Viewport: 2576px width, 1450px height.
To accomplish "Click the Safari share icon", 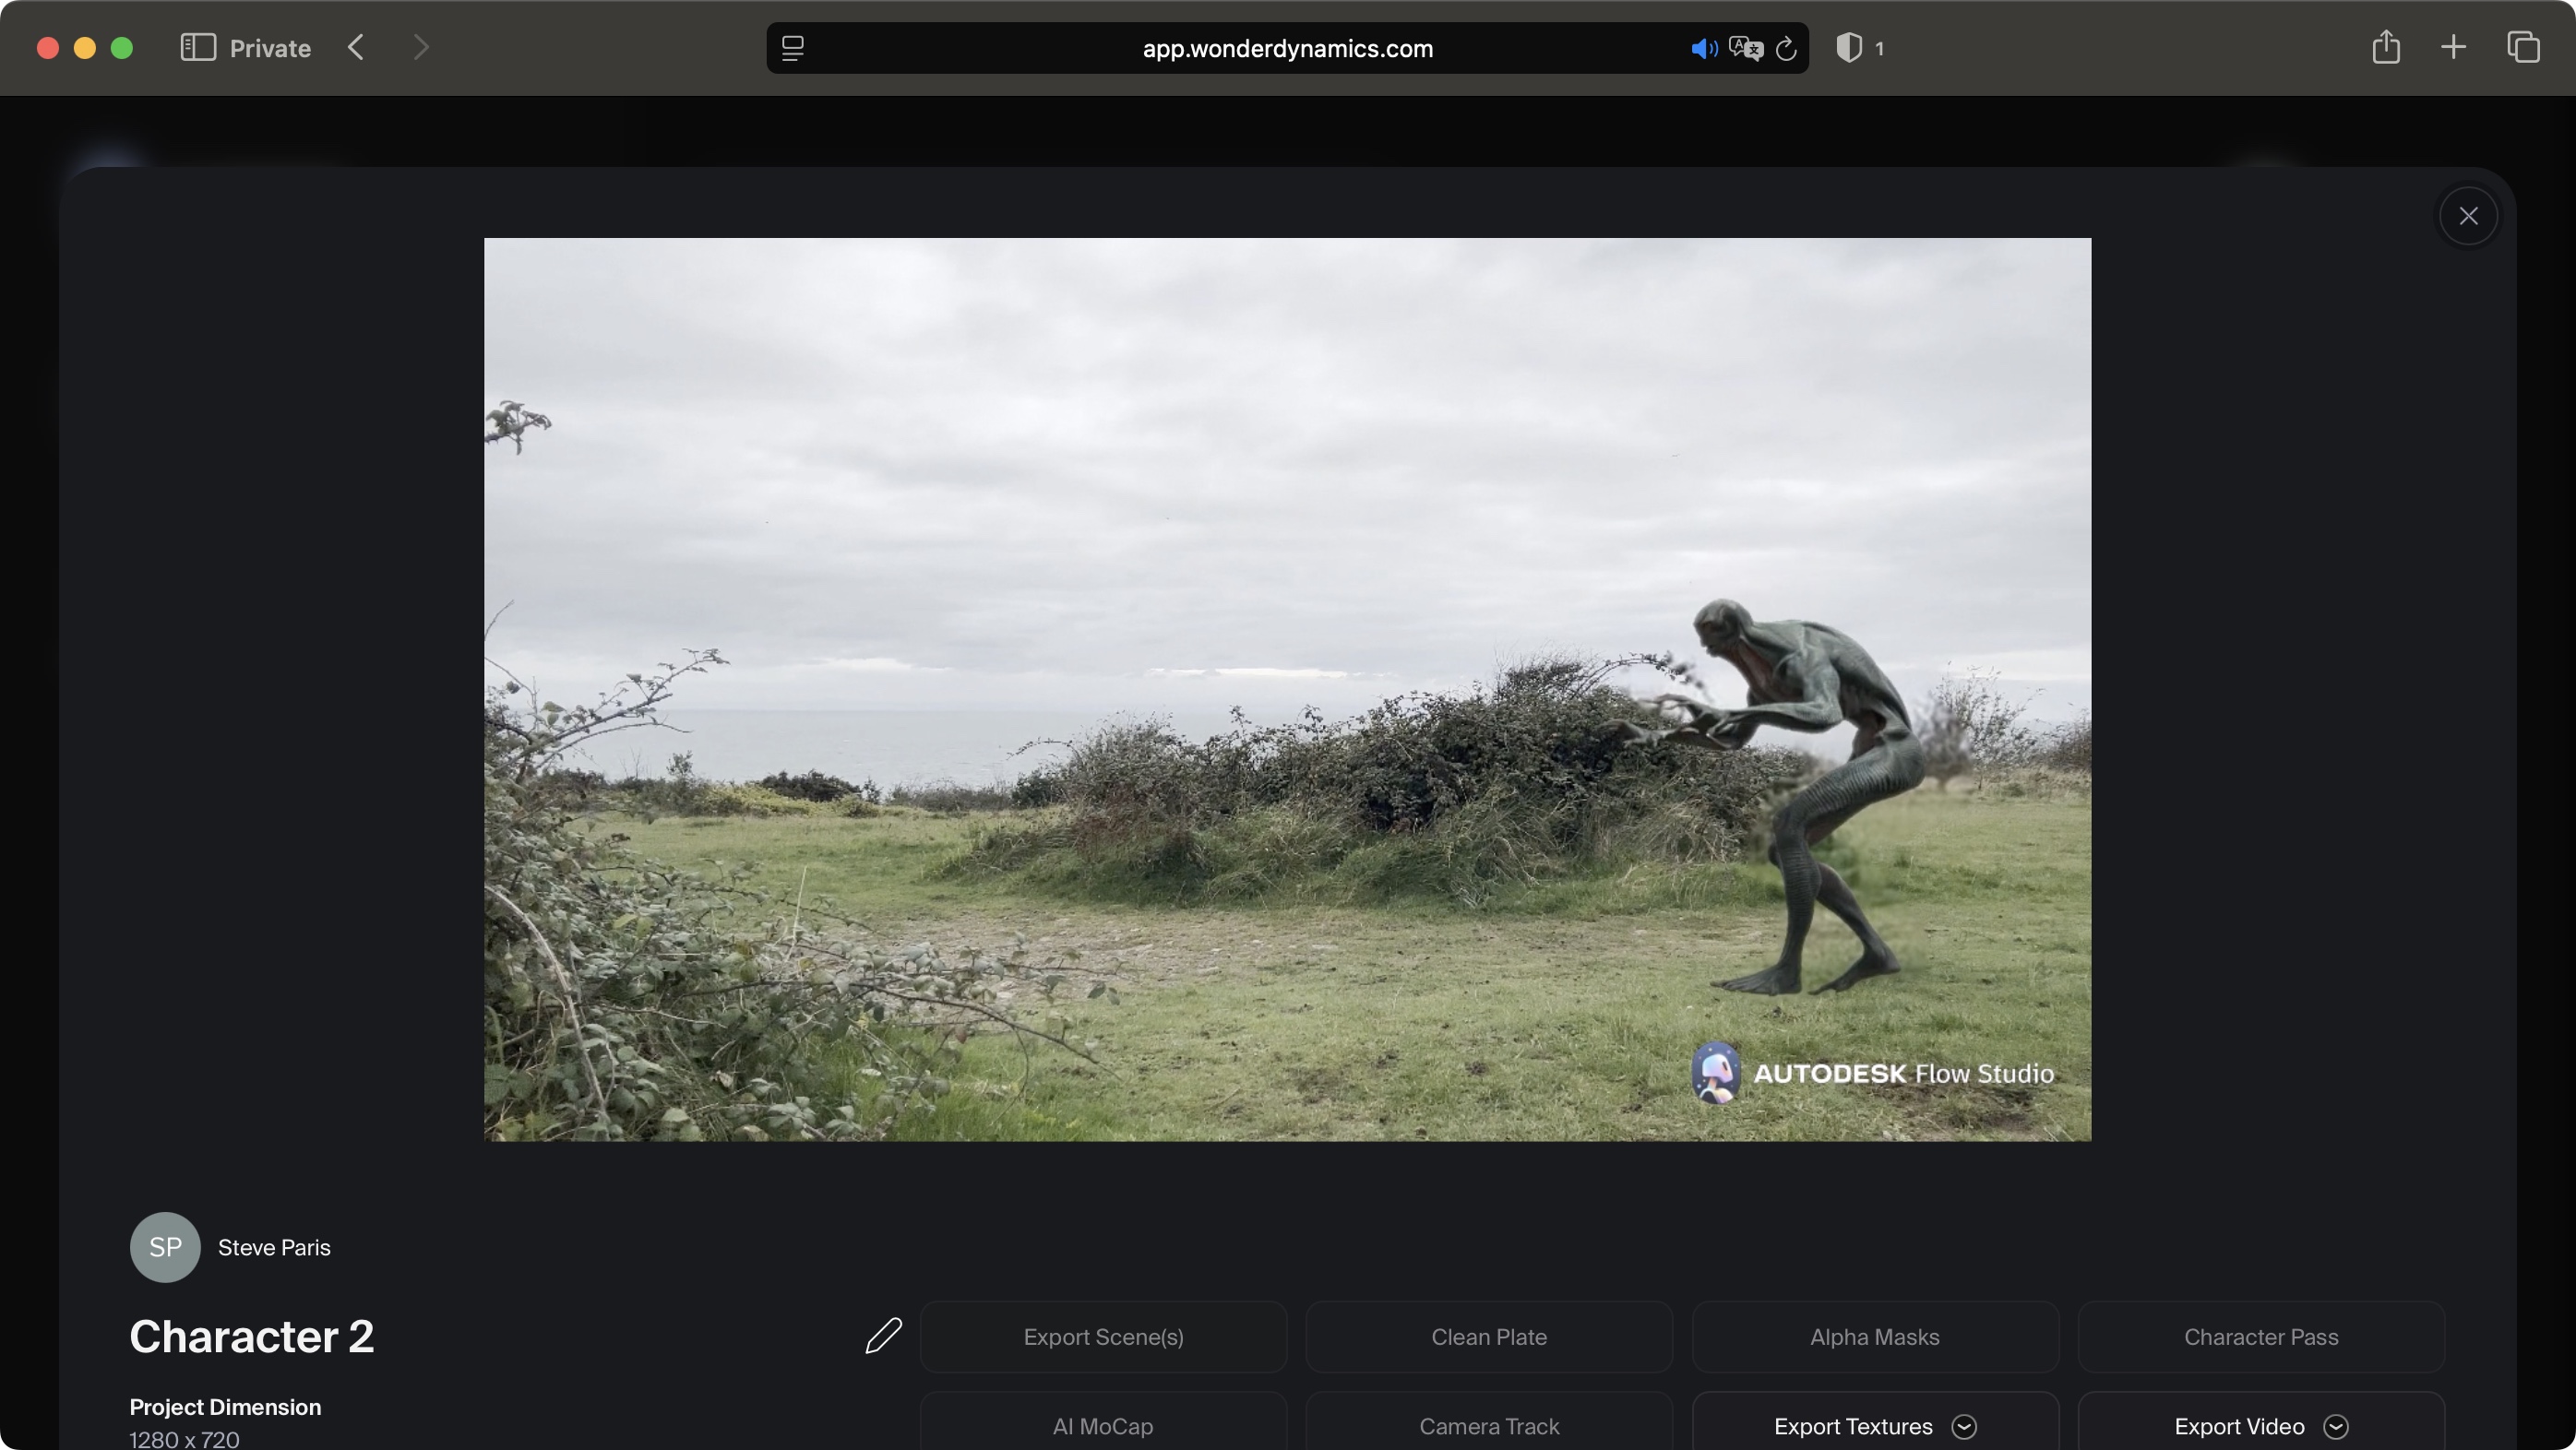I will [x=2386, y=47].
